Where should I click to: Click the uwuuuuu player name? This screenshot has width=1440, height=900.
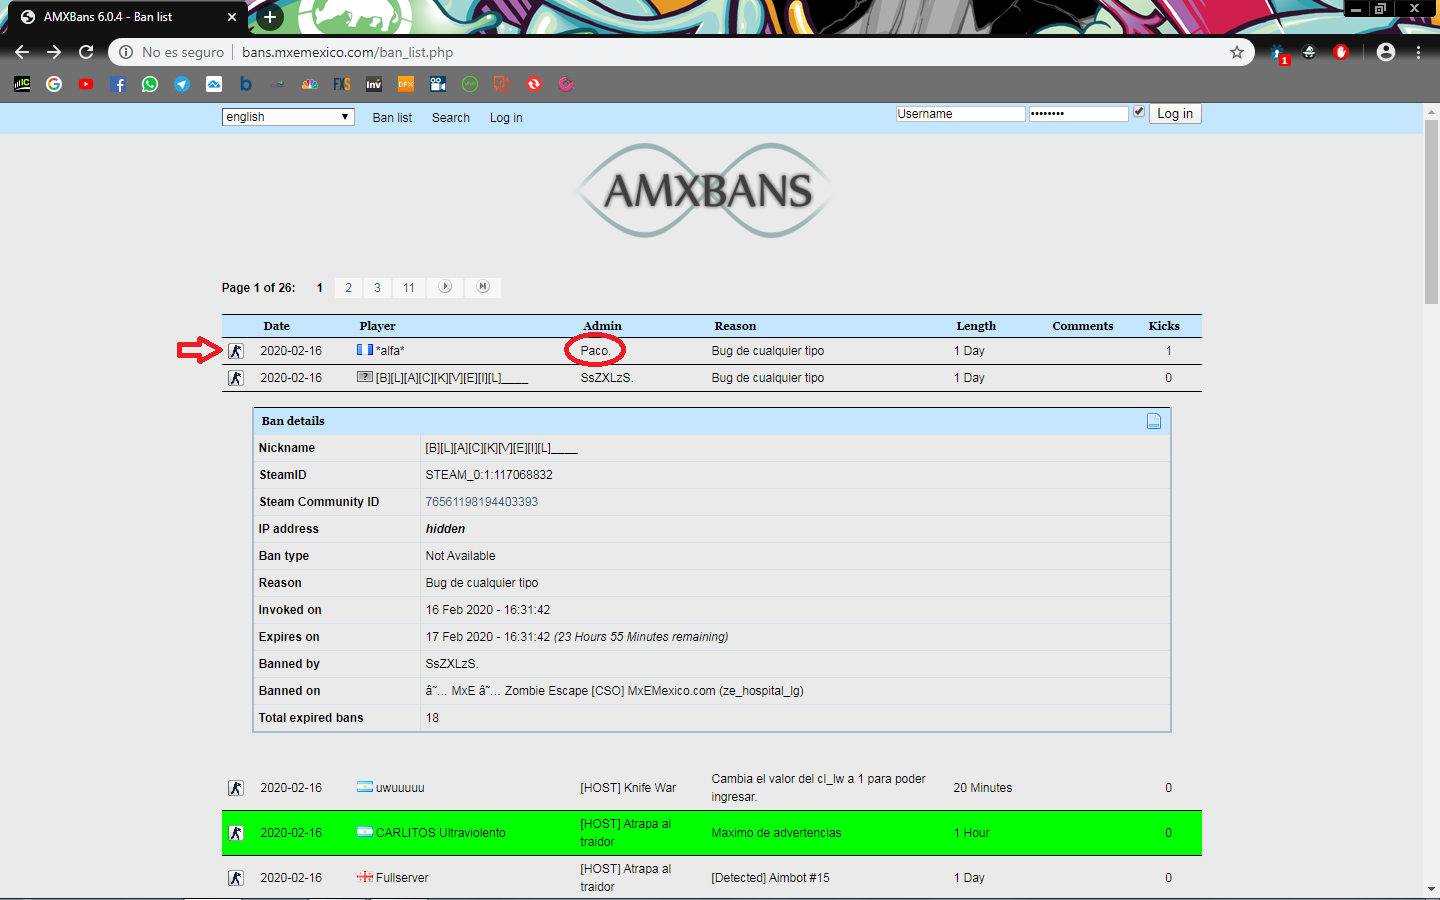tap(400, 788)
